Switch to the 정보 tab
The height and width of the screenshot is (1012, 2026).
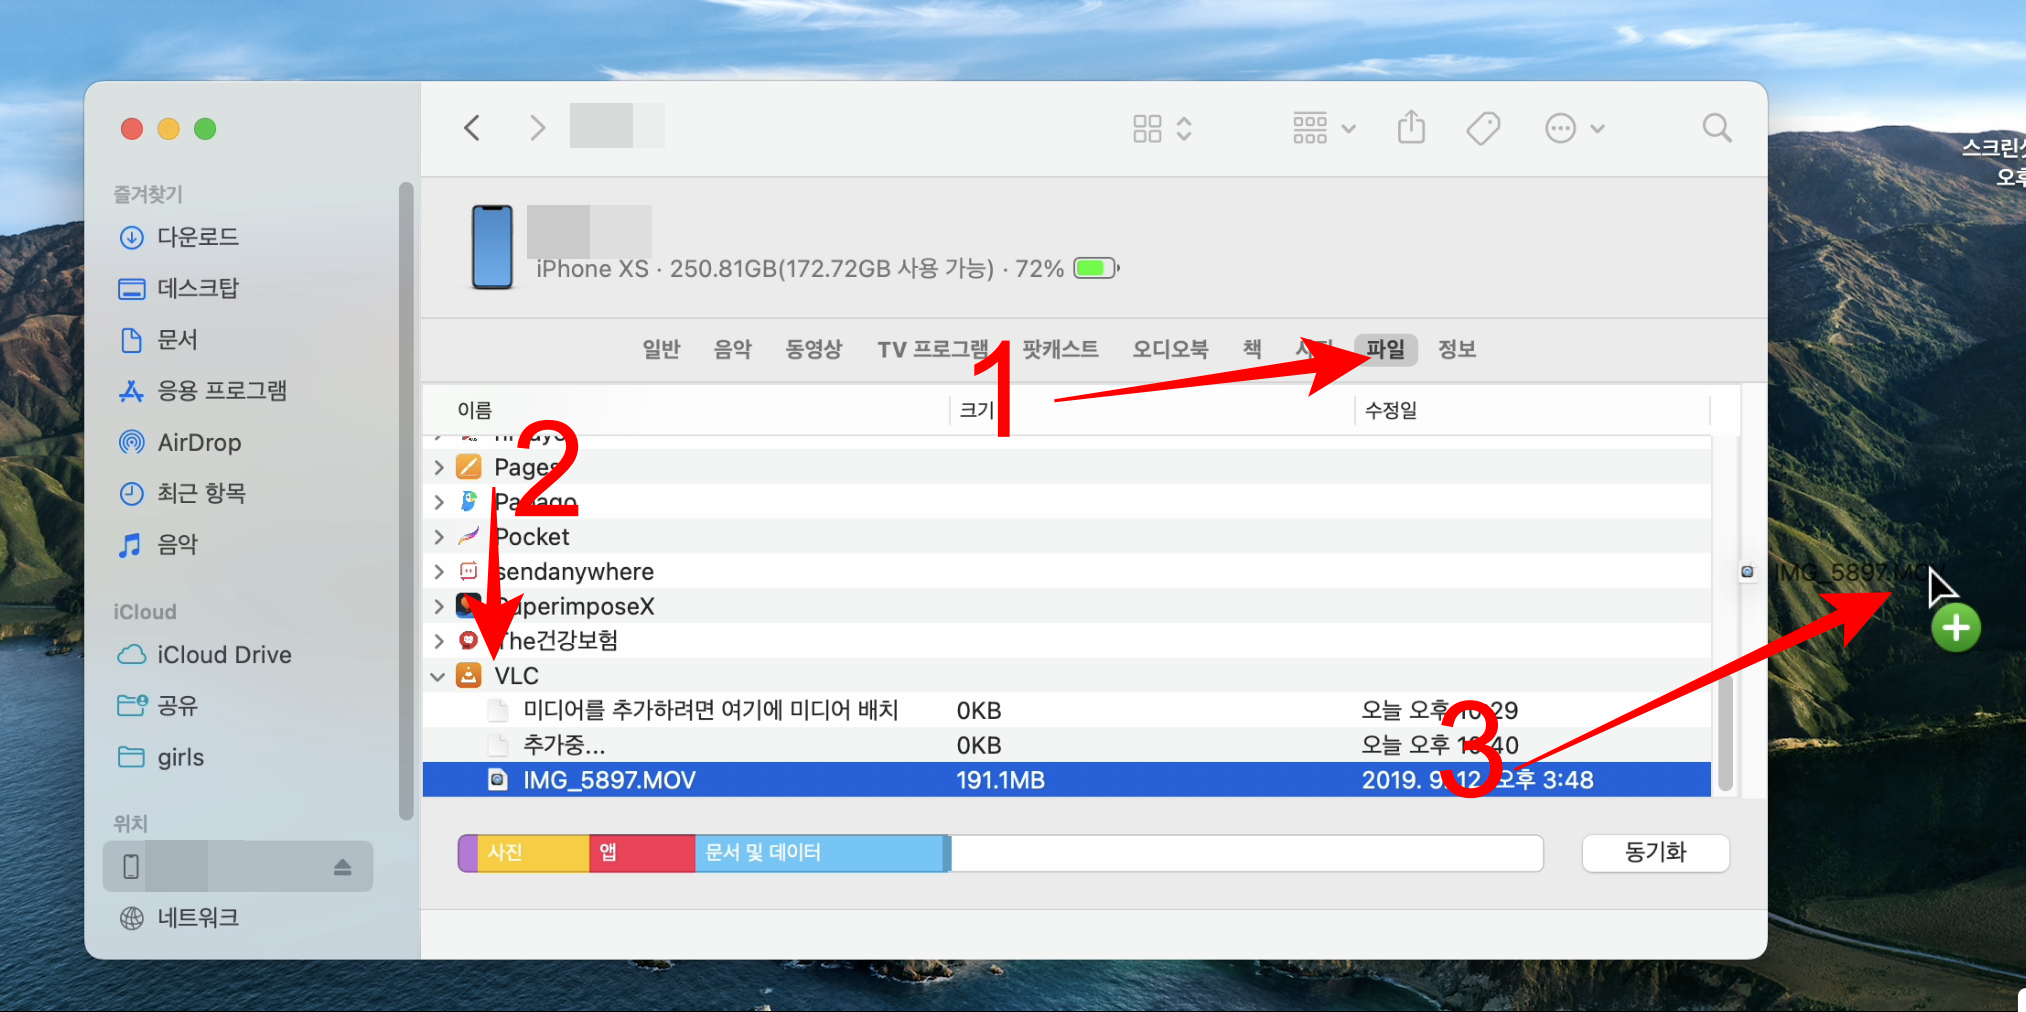[x=1457, y=349]
